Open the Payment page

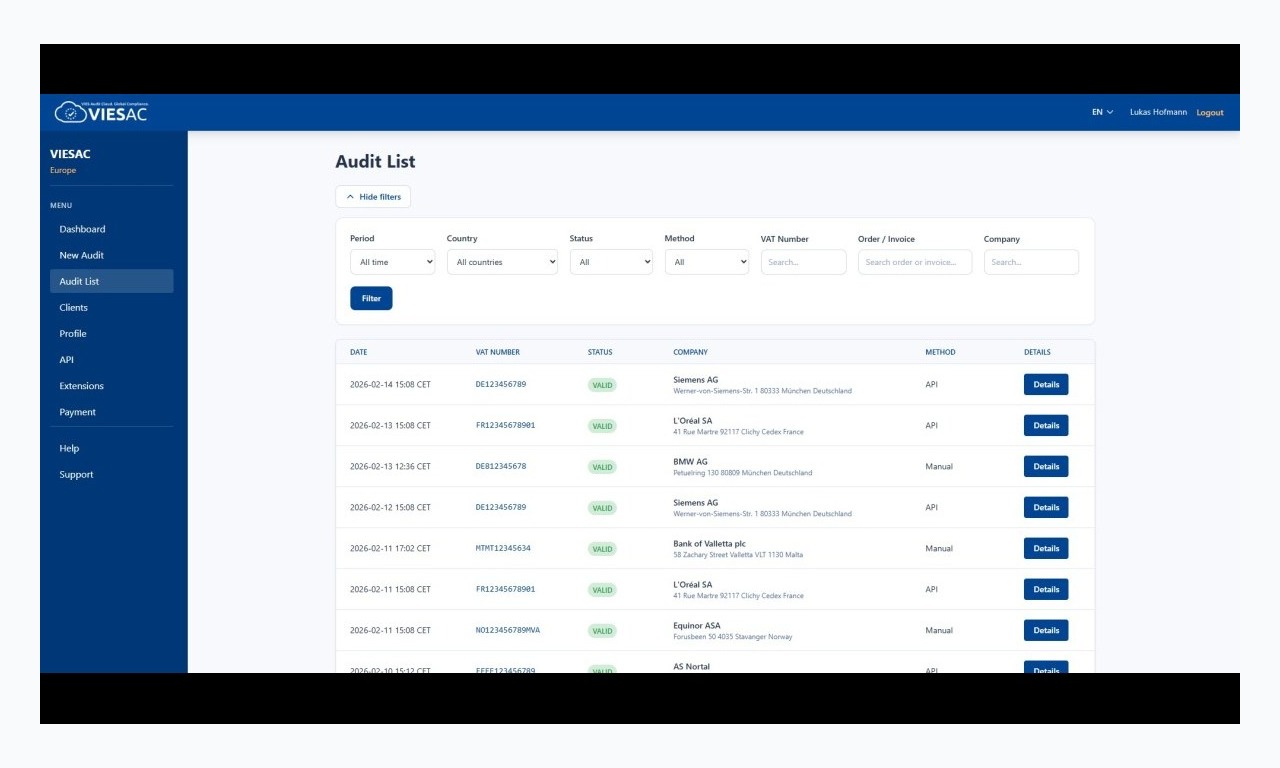111,412
